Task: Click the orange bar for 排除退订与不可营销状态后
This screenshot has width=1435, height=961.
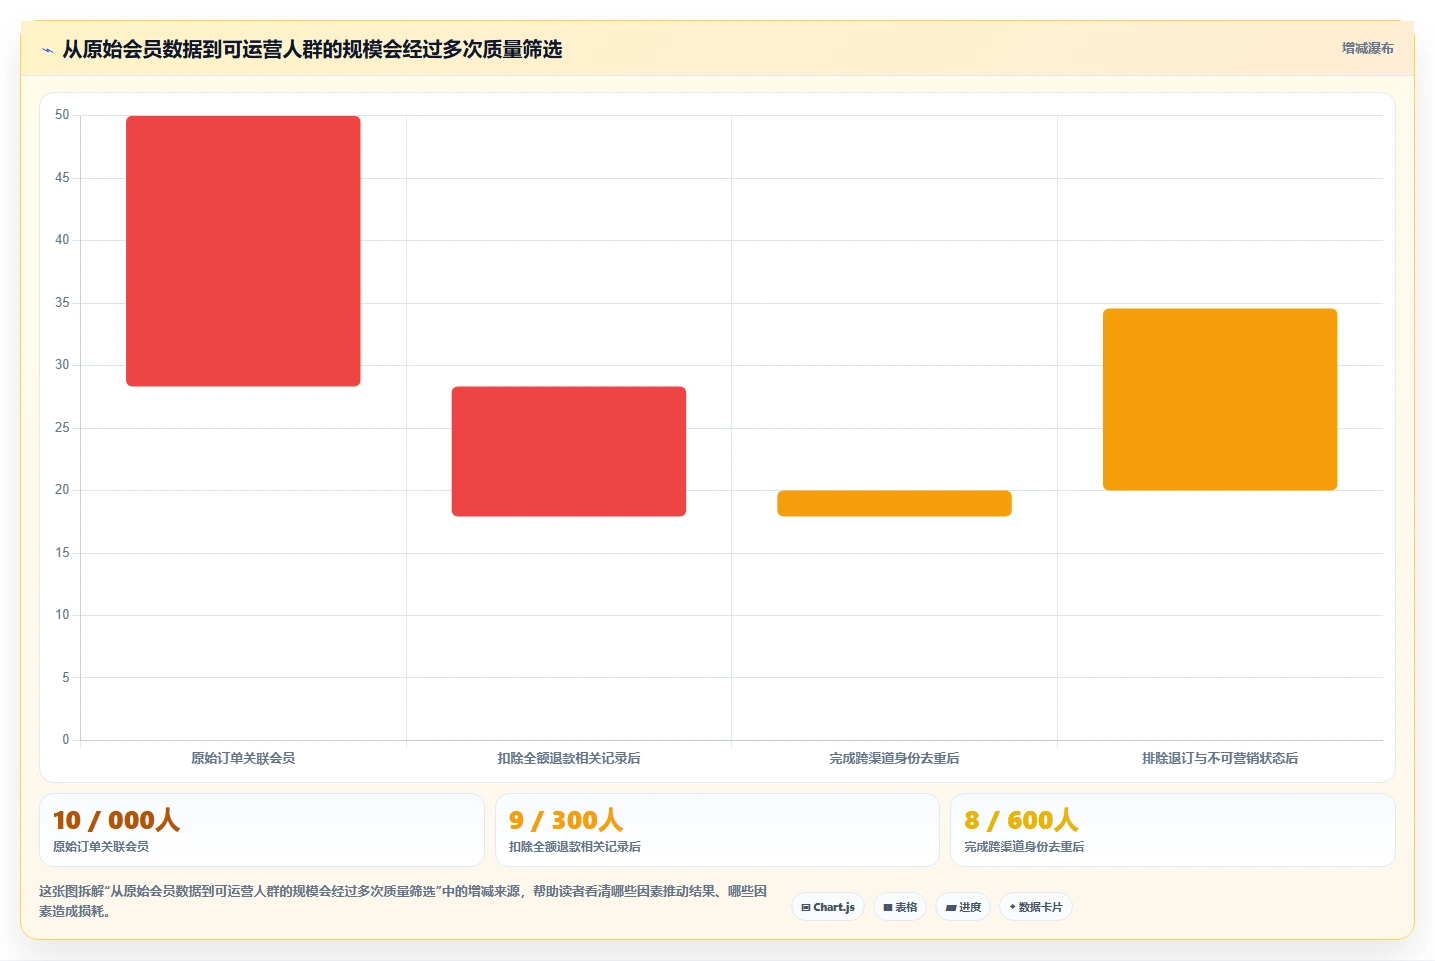Action: point(1220,399)
